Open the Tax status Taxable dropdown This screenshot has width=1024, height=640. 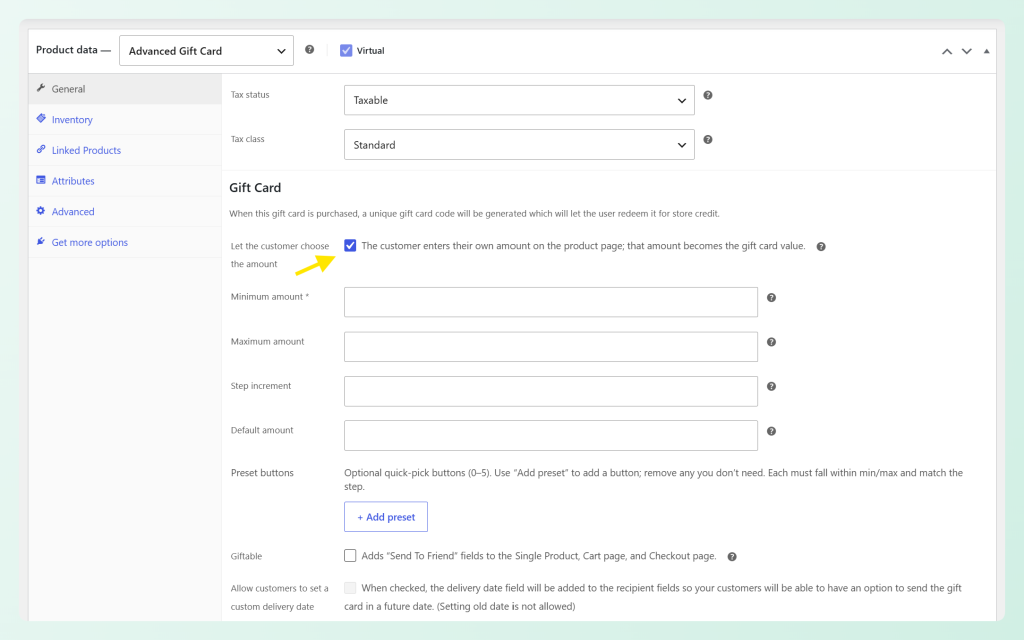click(519, 101)
